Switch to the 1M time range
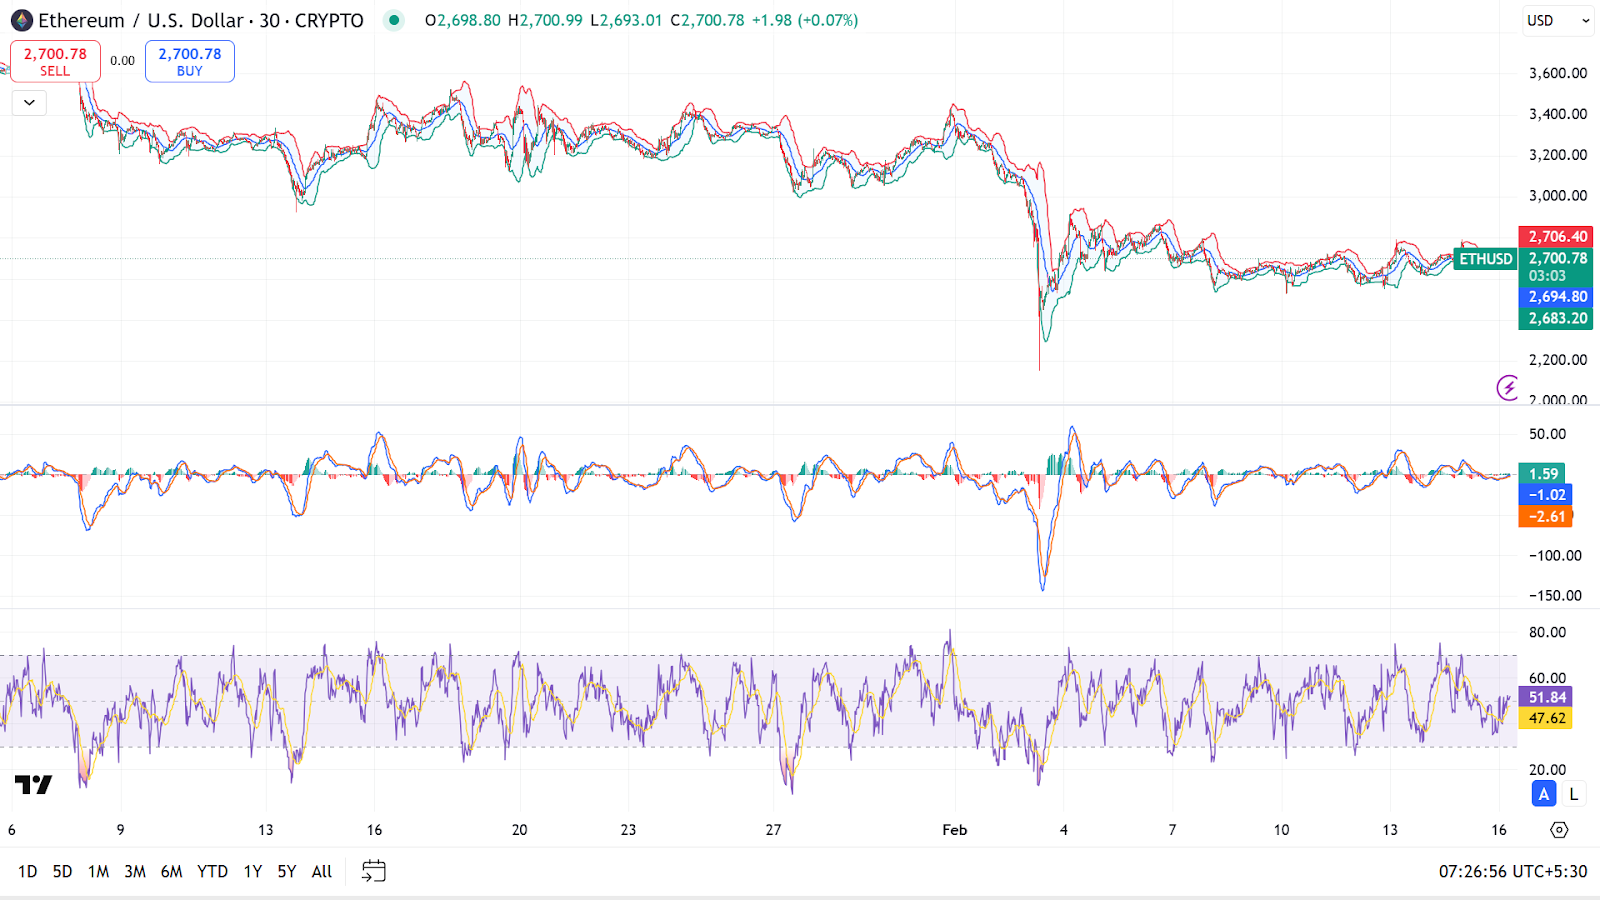 (x=98, y=871)
